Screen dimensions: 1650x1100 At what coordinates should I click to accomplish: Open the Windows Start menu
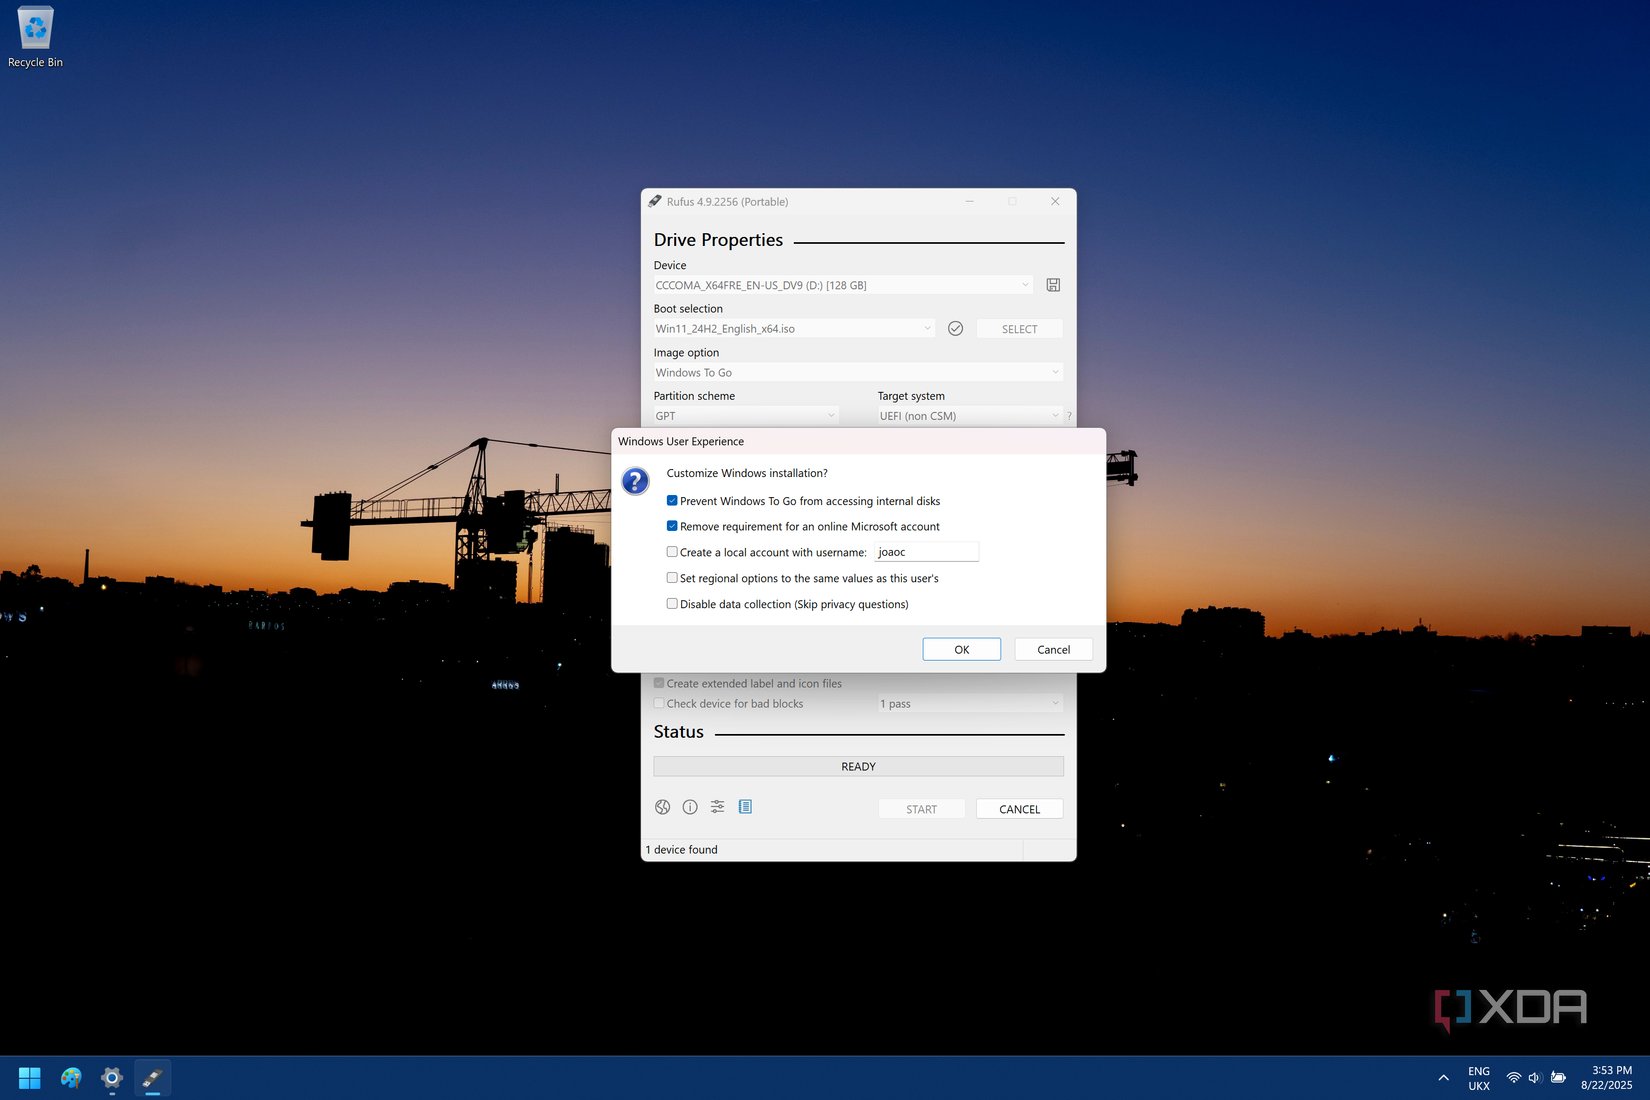[29, 1078]
